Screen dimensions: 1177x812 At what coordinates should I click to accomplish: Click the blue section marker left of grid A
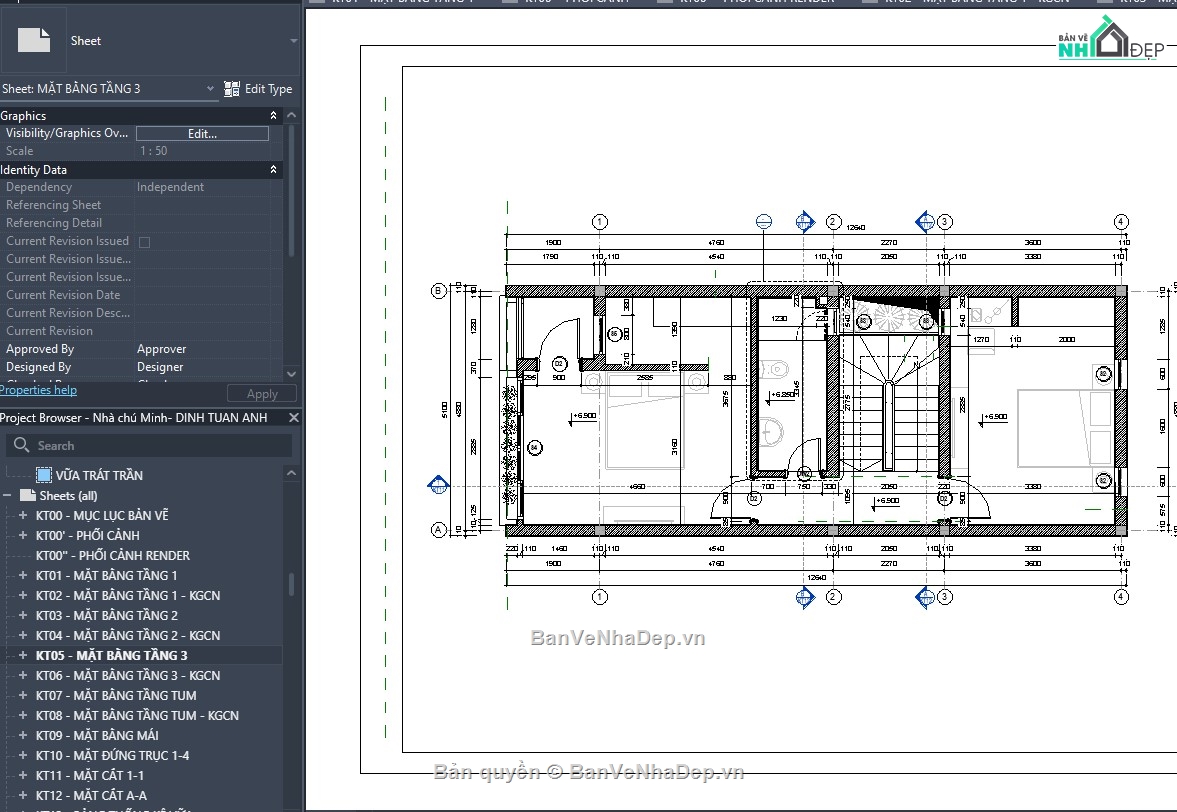[x=438, y=486]
